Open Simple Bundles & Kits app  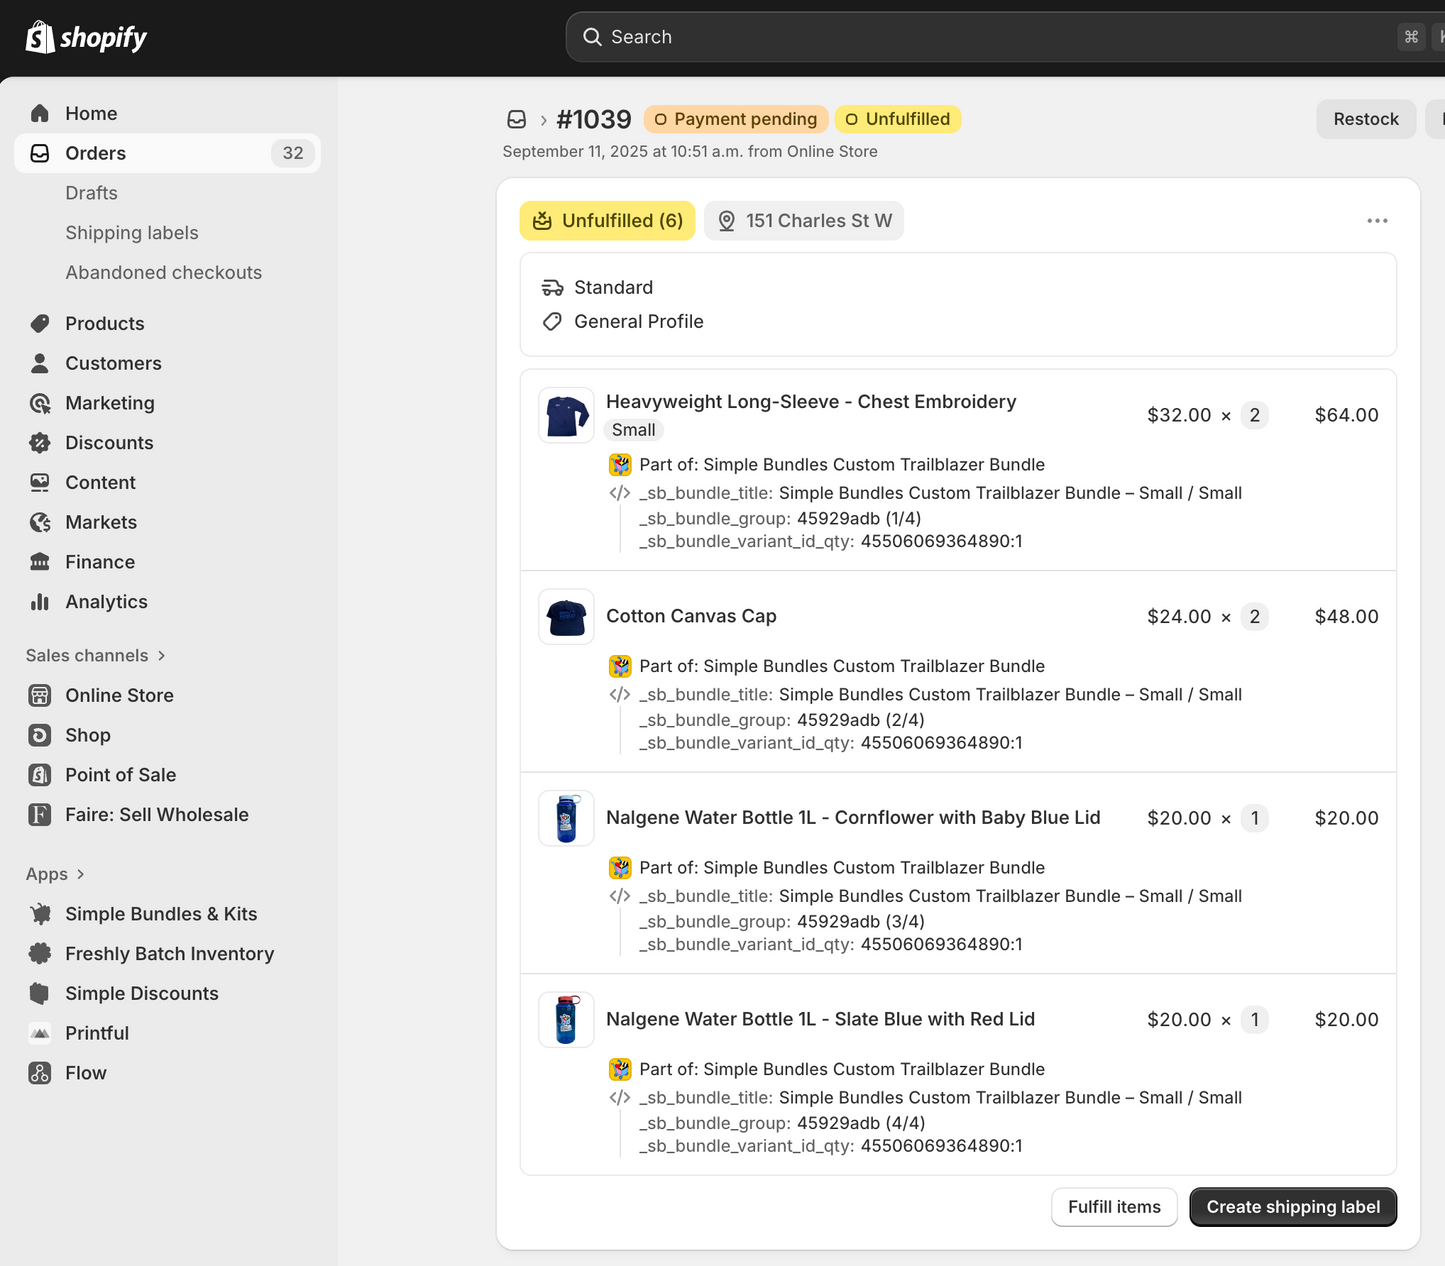[161, 914]
